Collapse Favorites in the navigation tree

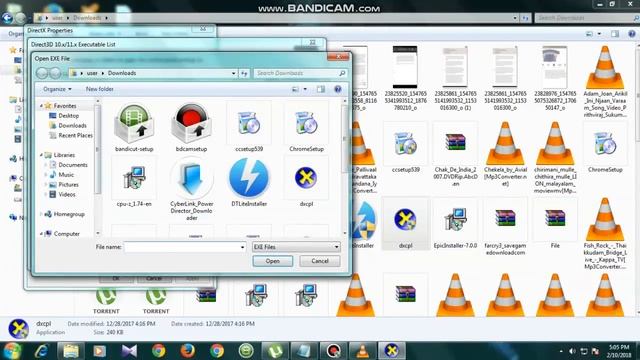pos(41,106)
